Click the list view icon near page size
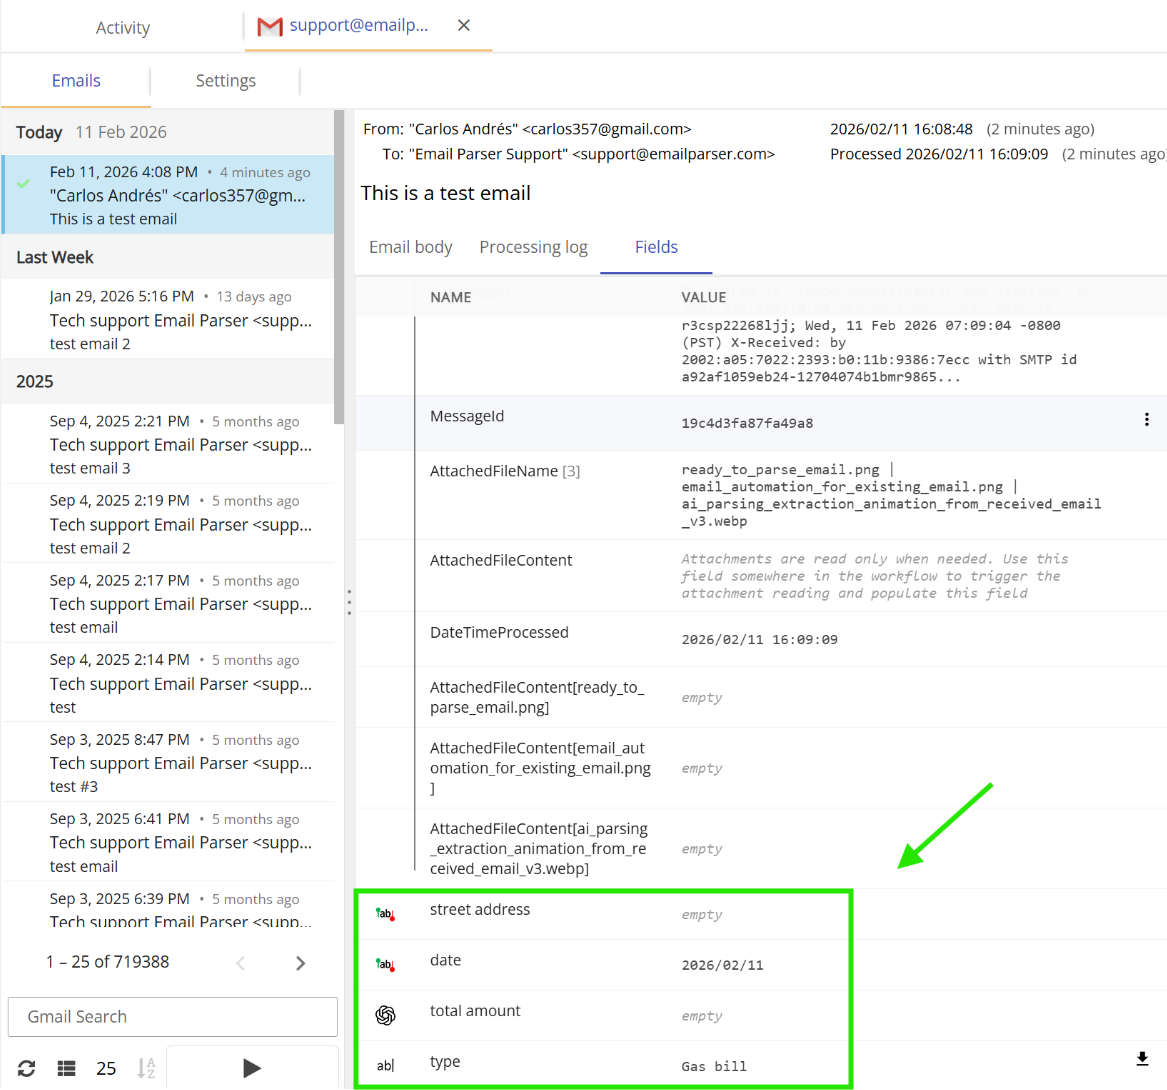This screenshot has width=1167, height=1090. pos(65,1068)
